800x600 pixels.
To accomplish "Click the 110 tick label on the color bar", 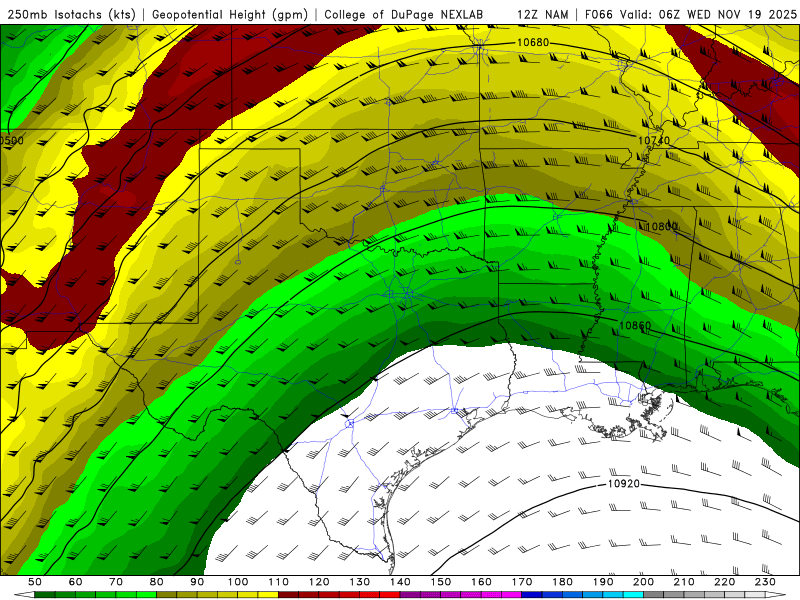I will (279, 582).
